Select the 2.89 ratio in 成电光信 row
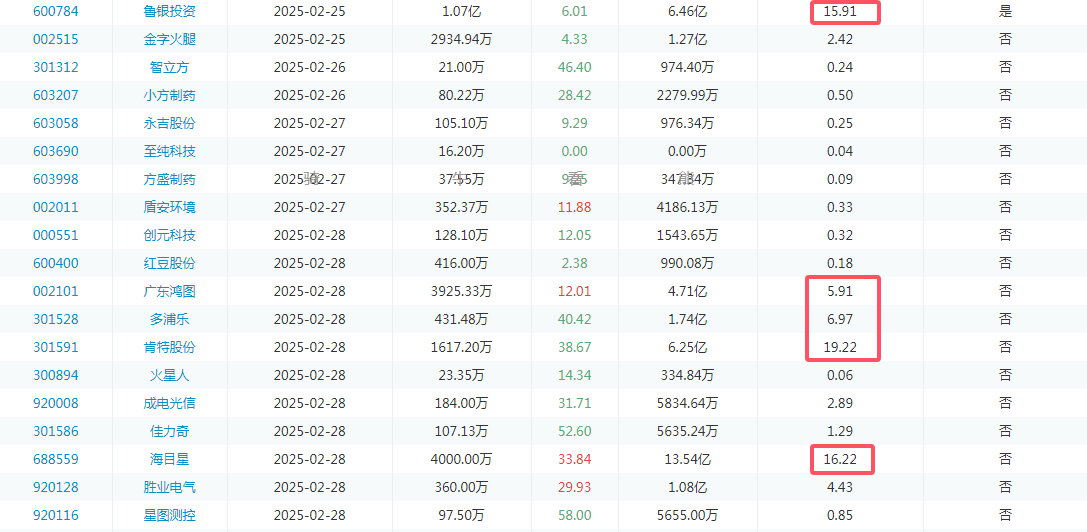1087x532 pixels. [x=840, y=403]
